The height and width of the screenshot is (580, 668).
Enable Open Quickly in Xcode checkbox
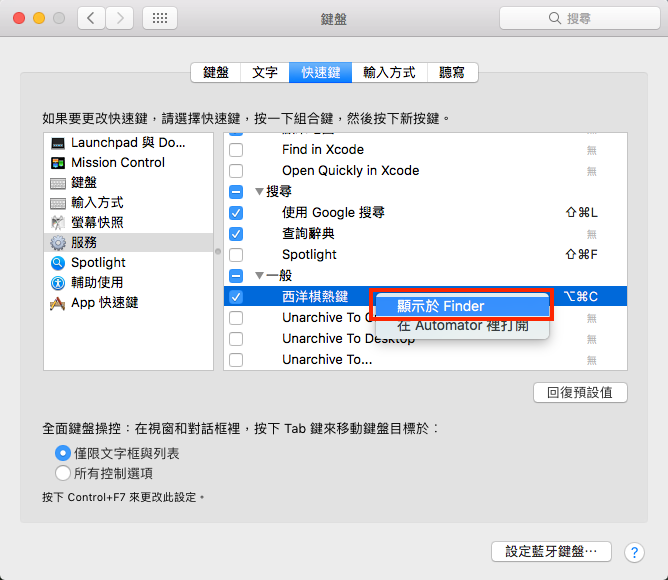point(236,171)
